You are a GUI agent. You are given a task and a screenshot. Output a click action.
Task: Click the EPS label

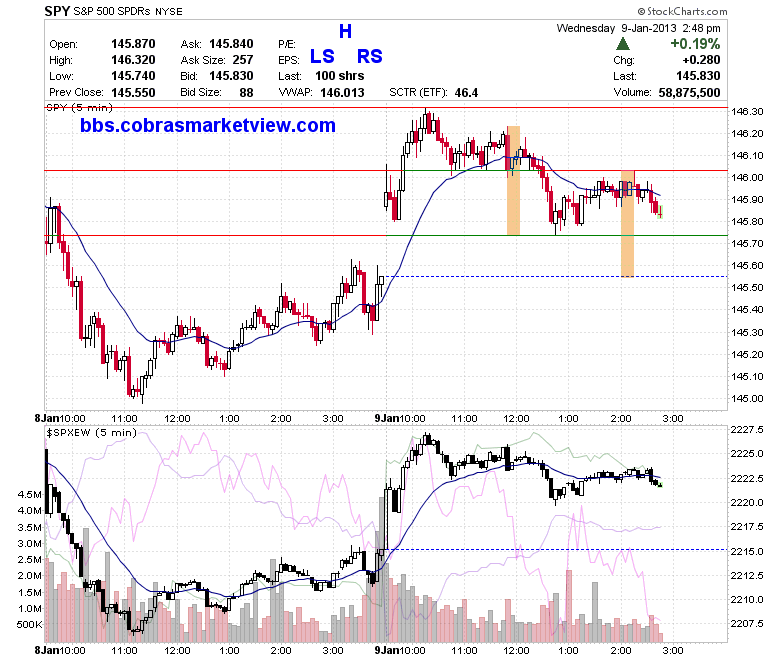point(289,61)
